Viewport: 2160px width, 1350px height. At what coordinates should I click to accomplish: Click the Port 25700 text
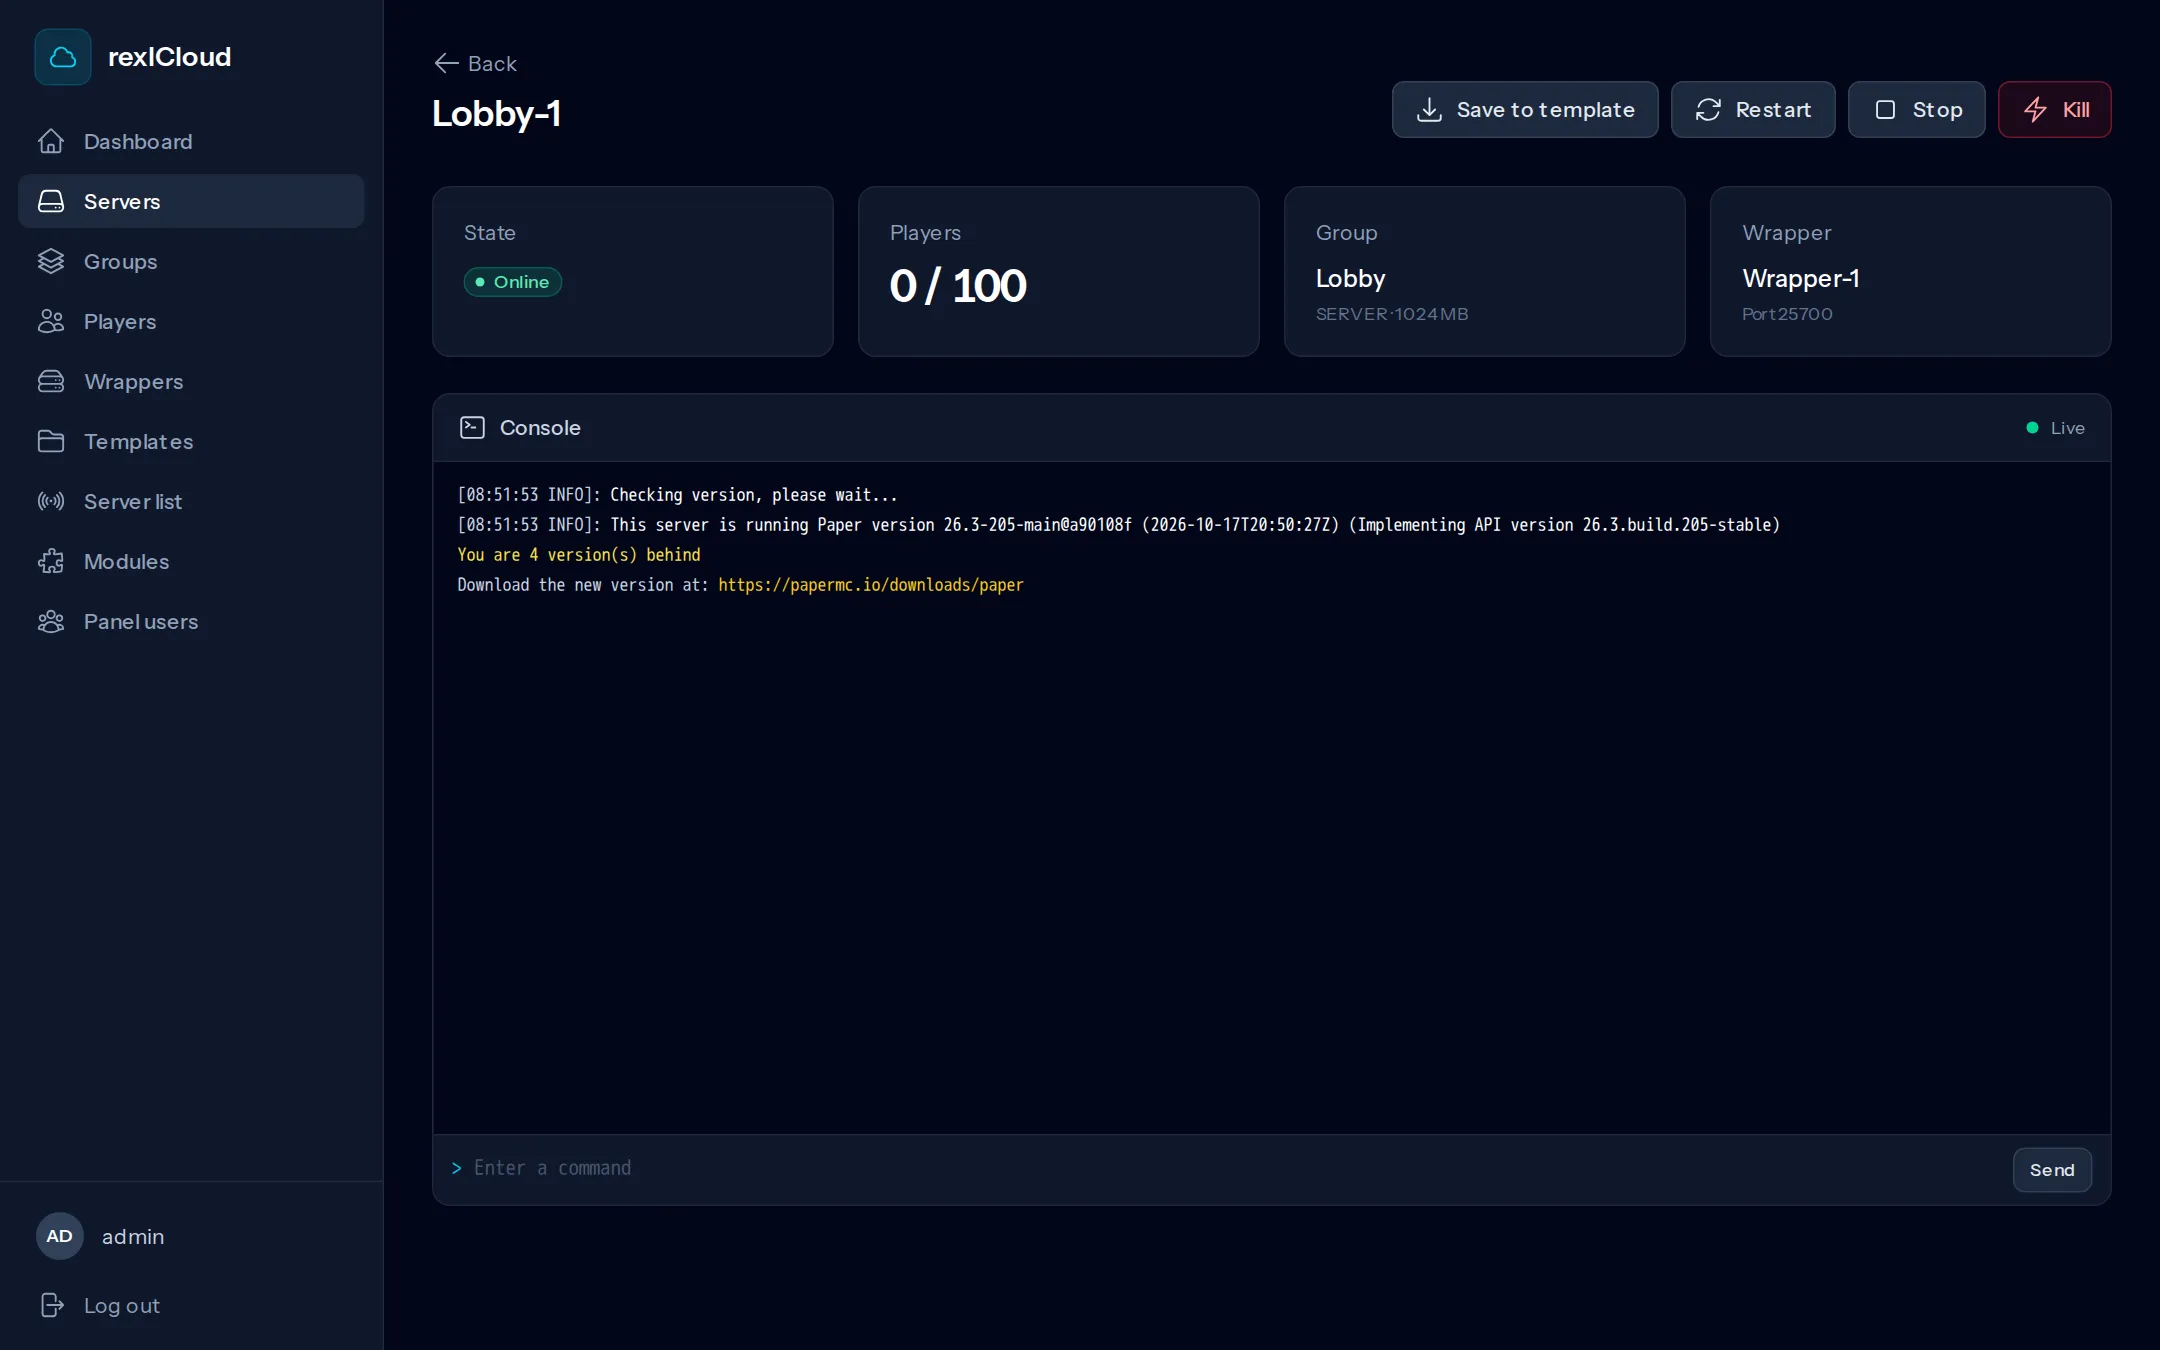[x=1787, y=314]
